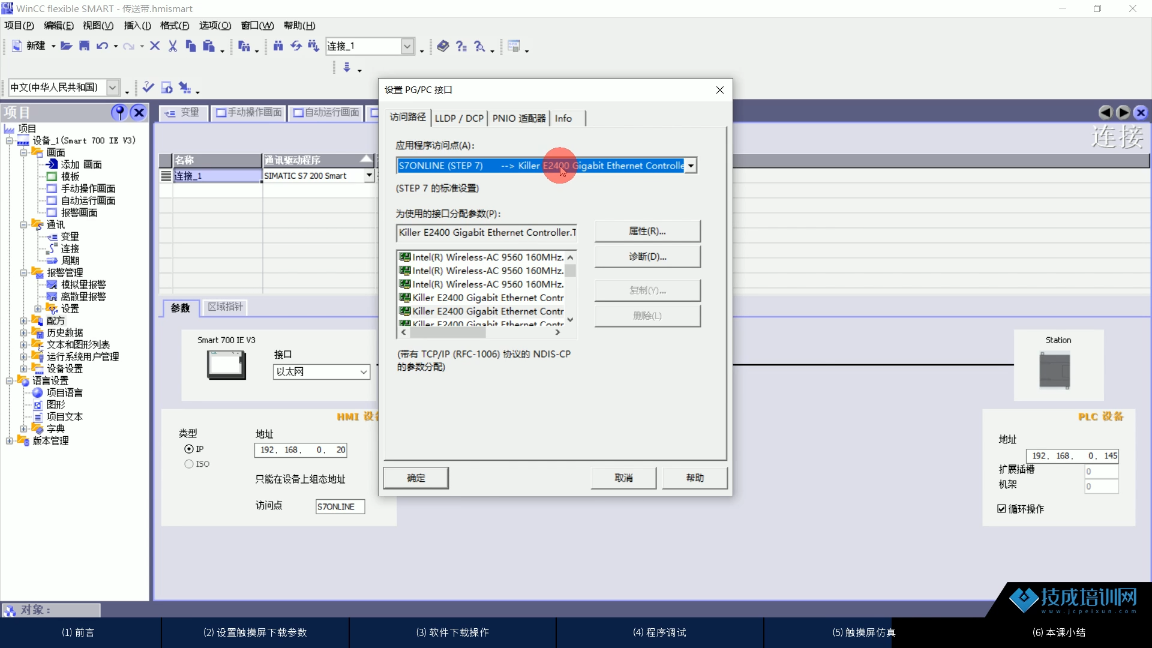The image size is (1152, 648).
Task: Expand the 版本管理 node in project tree
Action: tap(9, 440)
